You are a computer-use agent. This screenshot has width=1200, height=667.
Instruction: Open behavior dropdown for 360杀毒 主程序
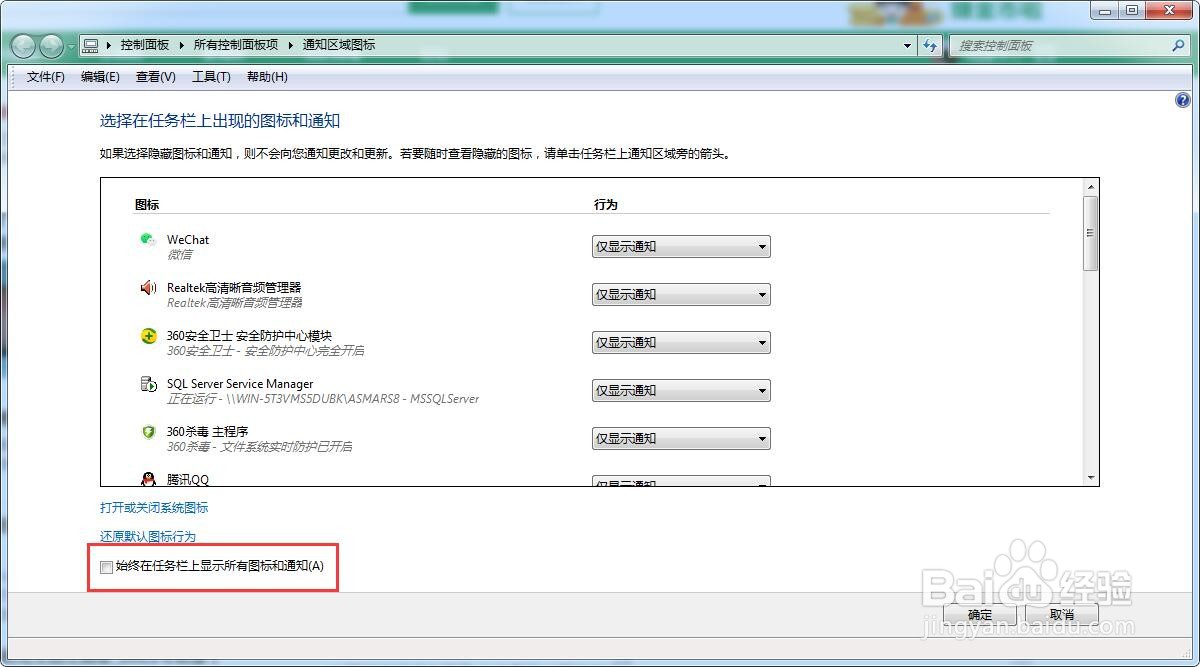click(x=681, y=438)
